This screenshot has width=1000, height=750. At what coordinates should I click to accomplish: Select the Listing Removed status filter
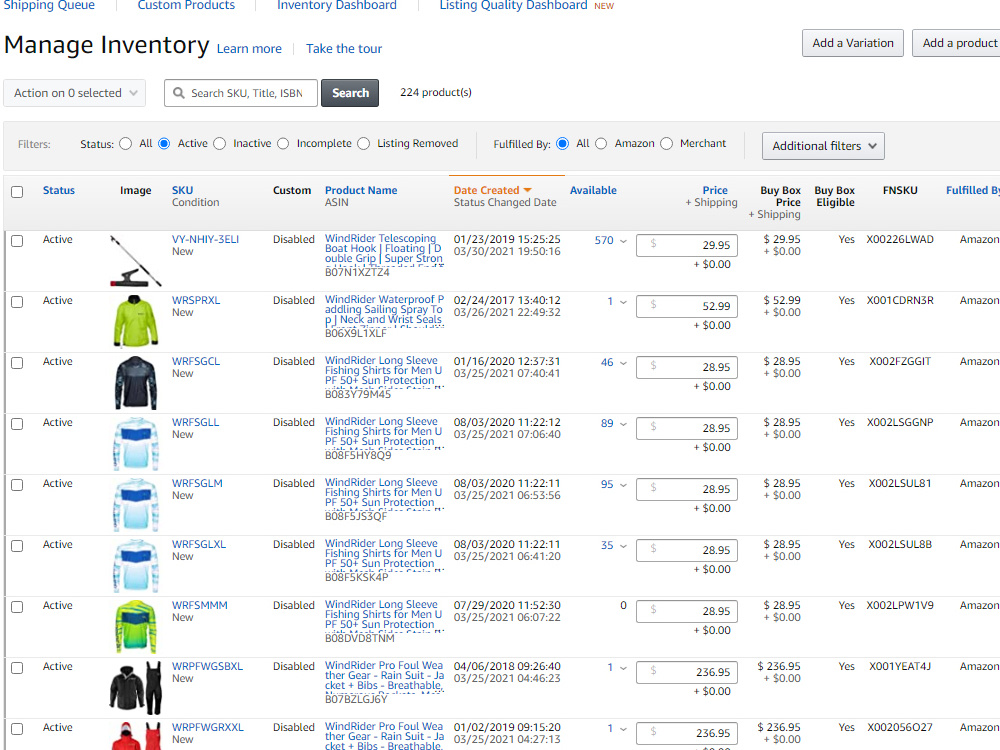[364, 143]
